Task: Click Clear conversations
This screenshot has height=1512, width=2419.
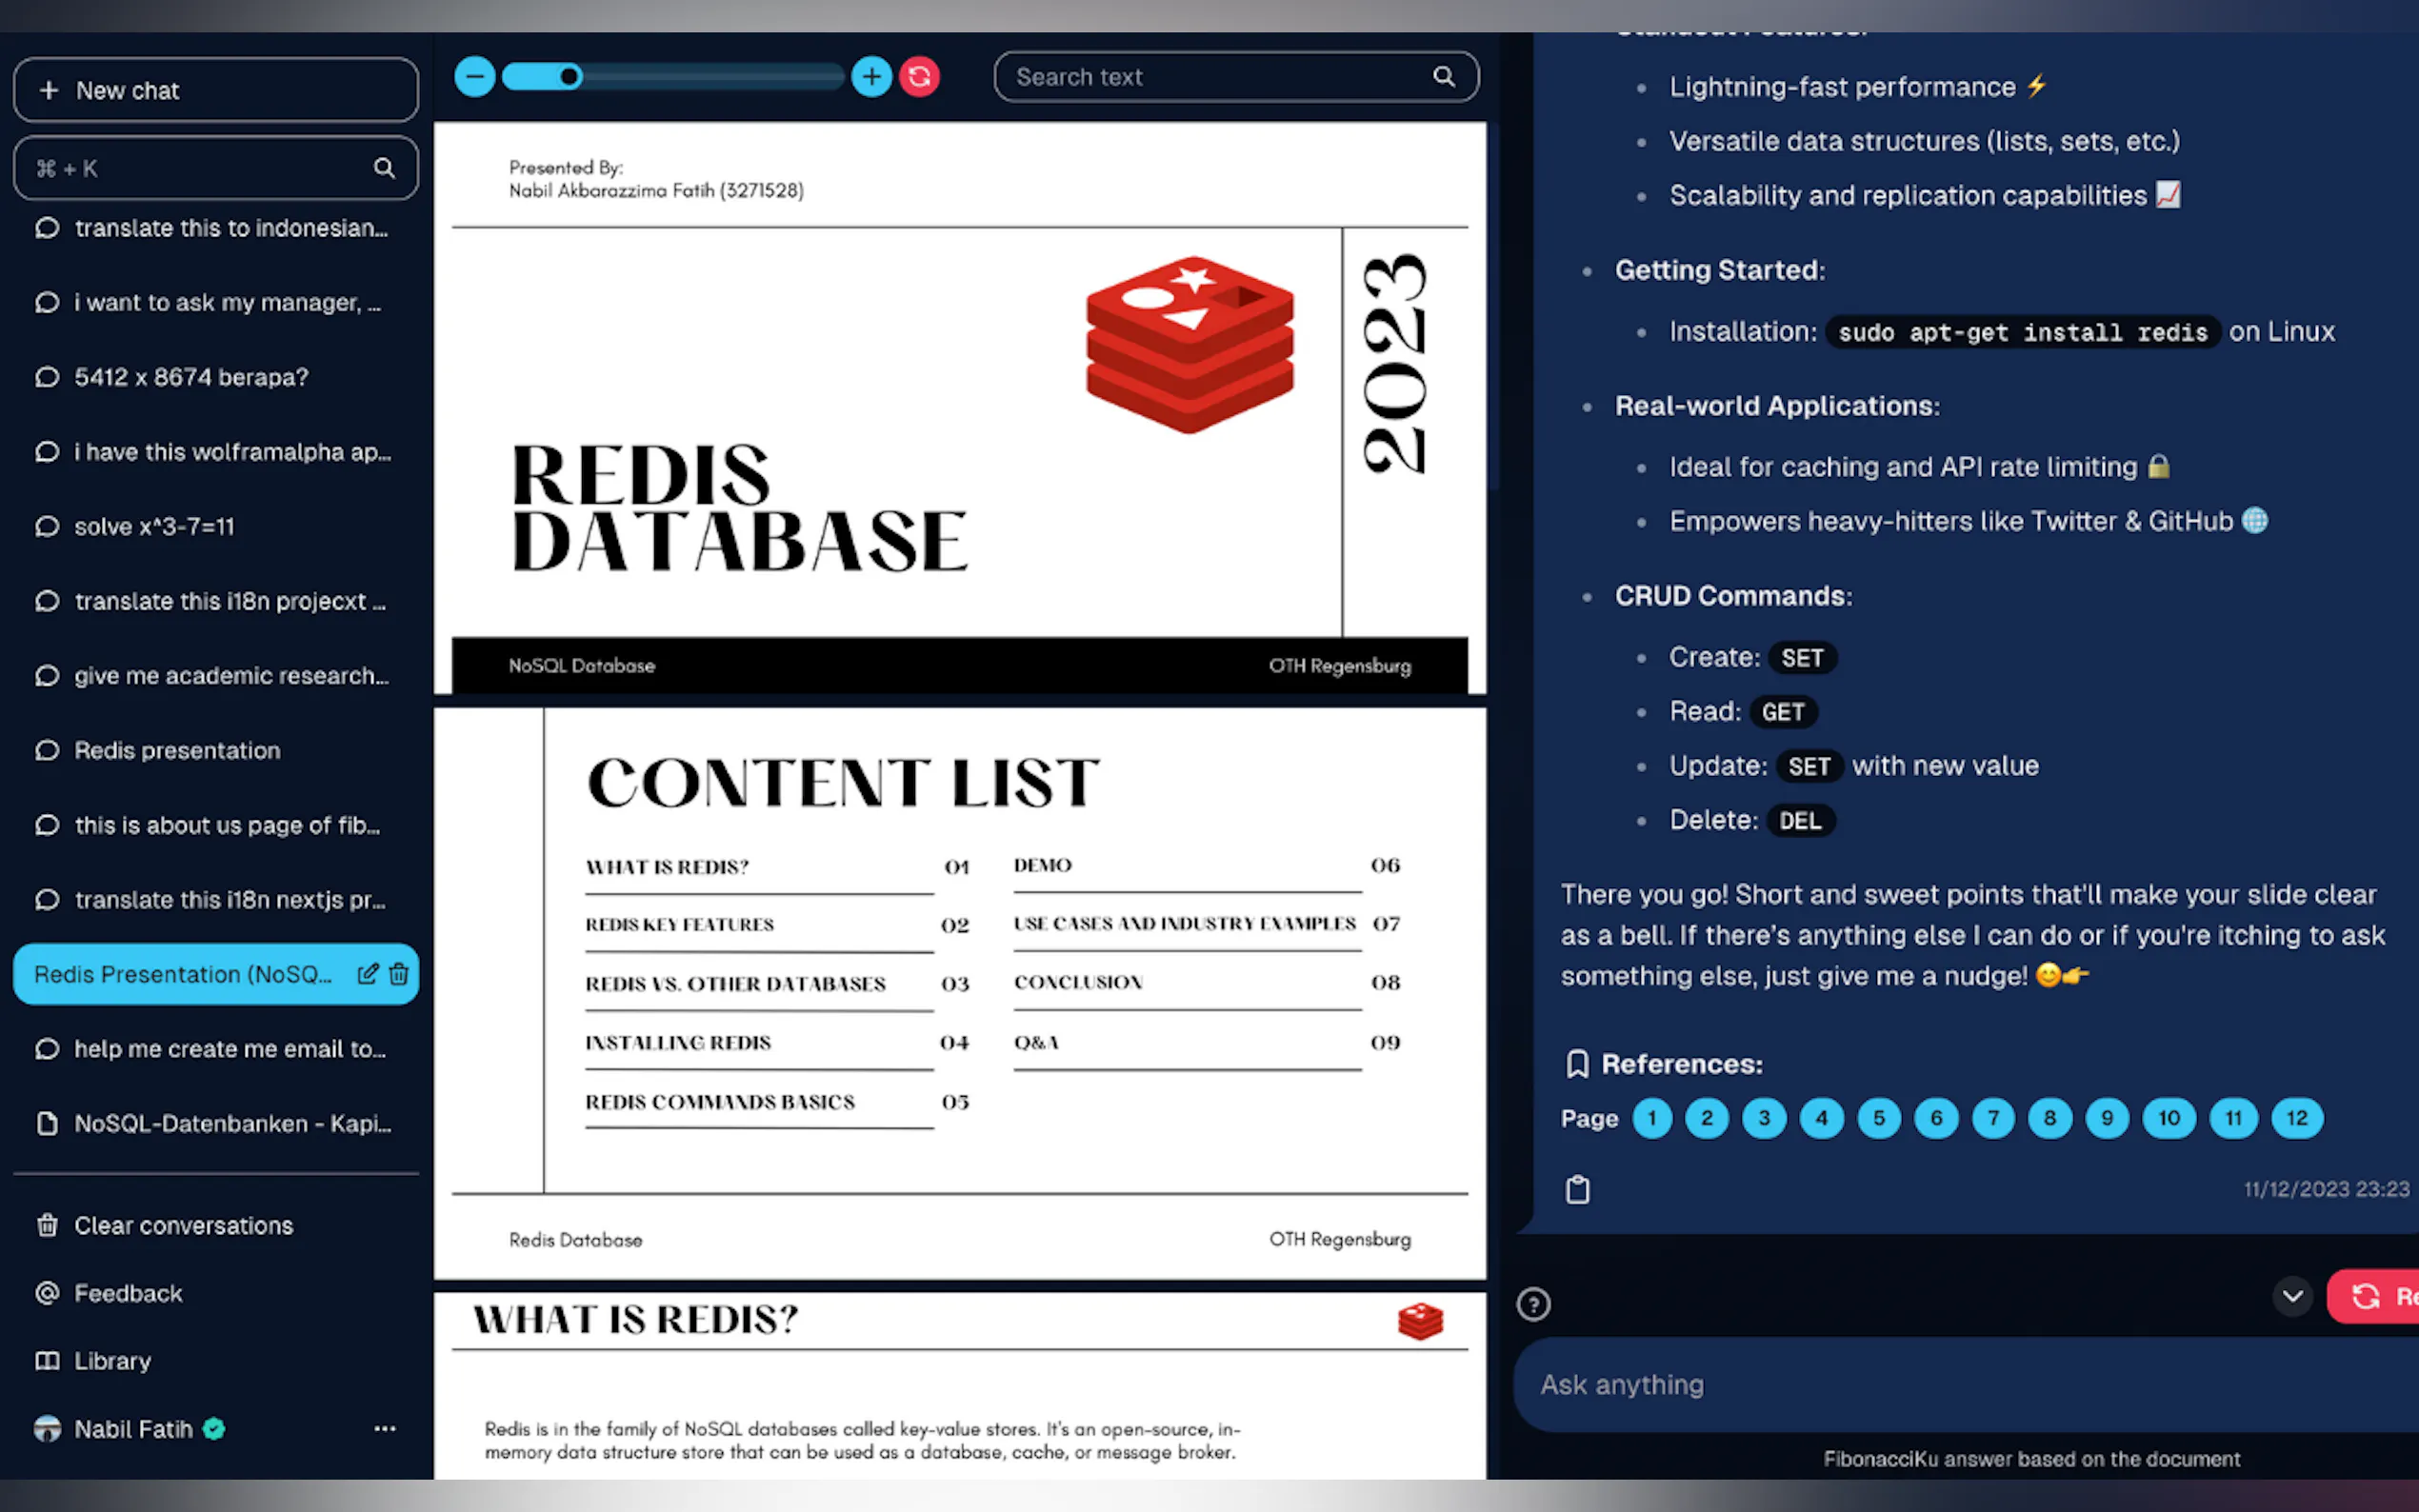Action: [x=183, y=1226]
